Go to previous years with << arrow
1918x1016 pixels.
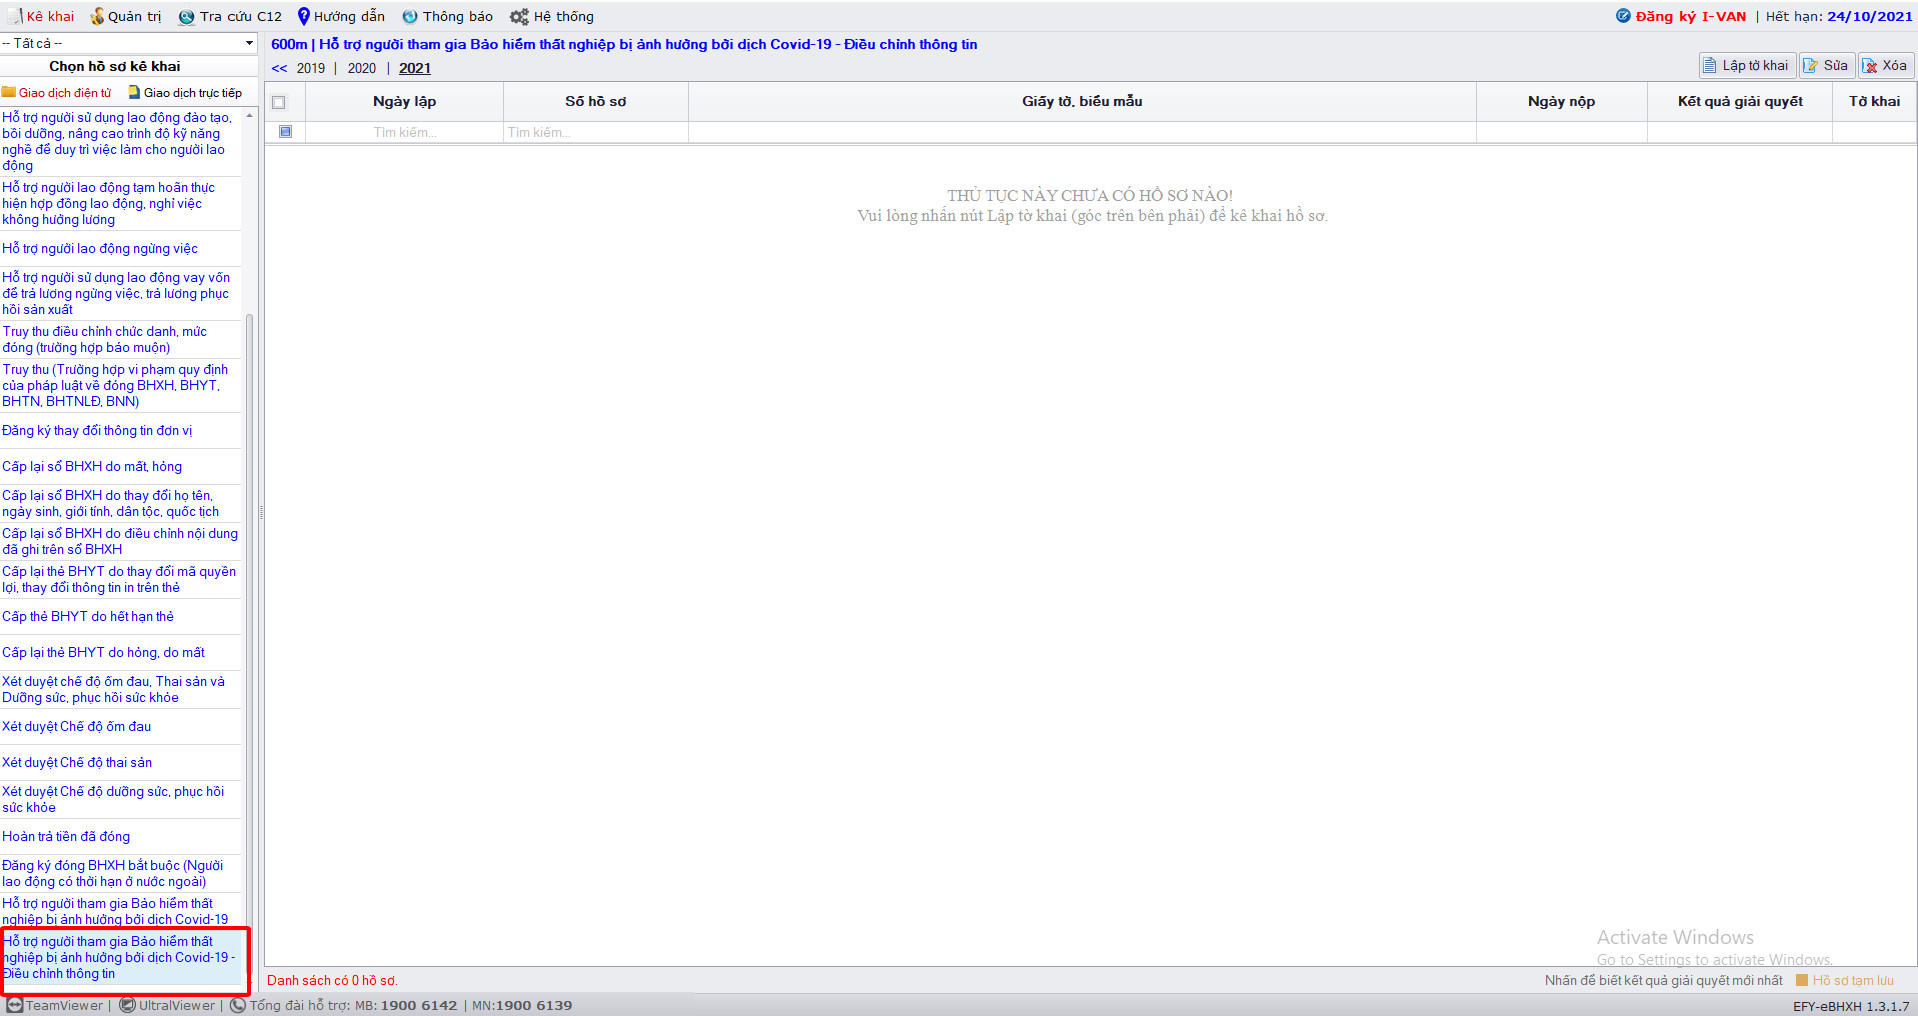click(279, 69)
